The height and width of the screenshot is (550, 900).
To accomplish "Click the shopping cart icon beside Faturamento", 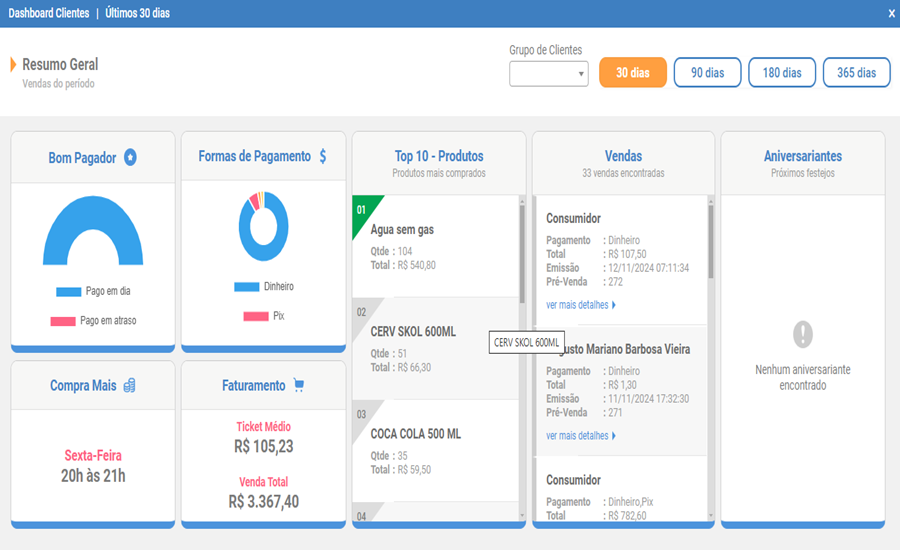I will pyautogui.click(x=298, y=386).
